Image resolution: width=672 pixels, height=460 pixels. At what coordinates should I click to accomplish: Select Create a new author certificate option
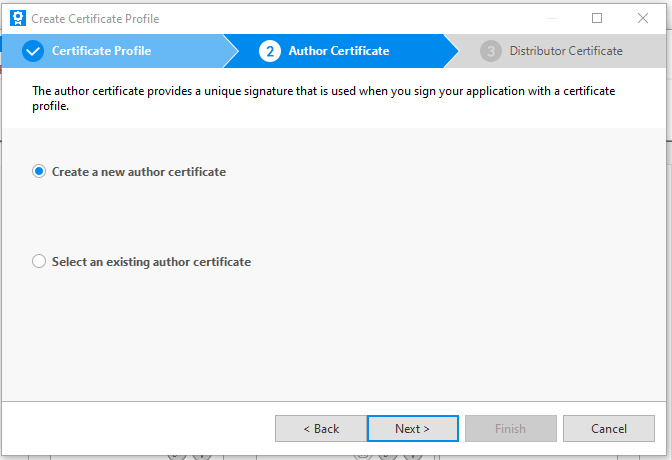[129, 171]
